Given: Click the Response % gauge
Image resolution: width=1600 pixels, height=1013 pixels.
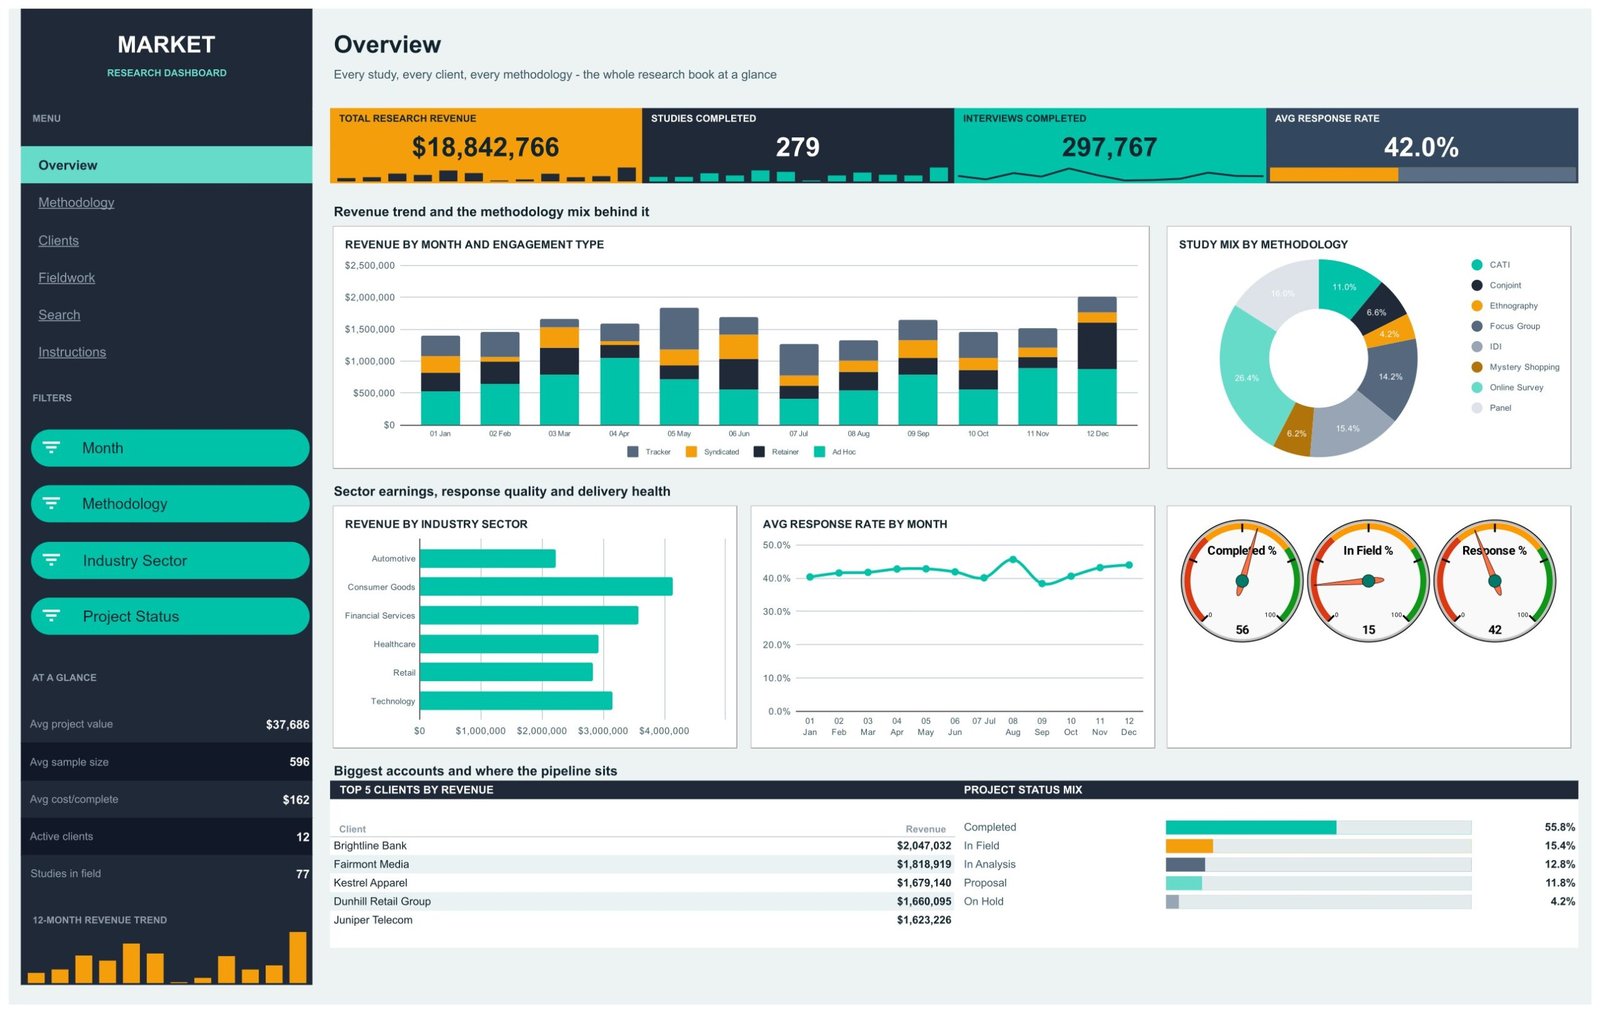Looking at the screenshot, I should 1494,581.
